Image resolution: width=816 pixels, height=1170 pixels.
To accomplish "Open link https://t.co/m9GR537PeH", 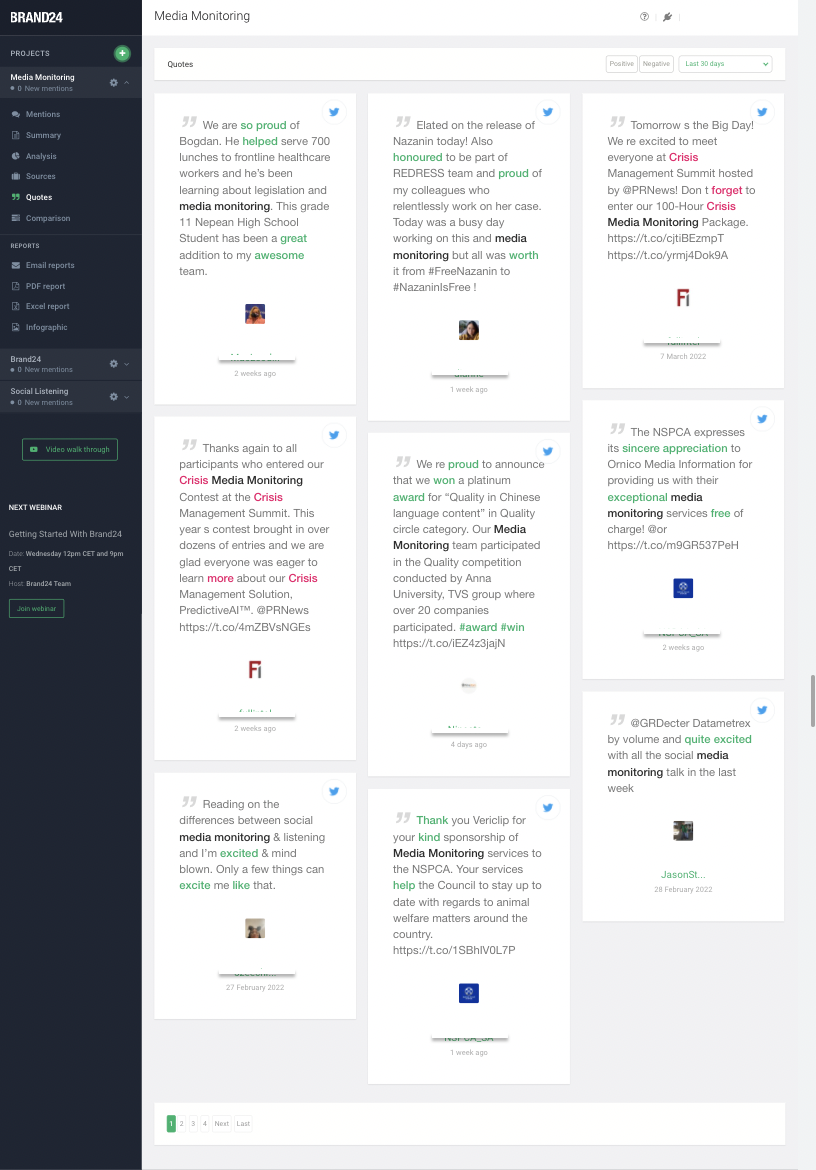I will [673, 545].
